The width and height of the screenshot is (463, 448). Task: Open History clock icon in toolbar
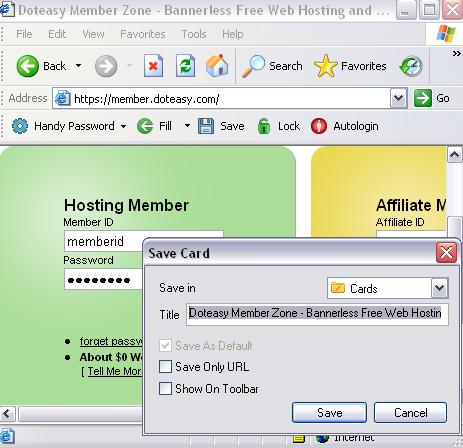pyautogui.click(x=411, y=66)
